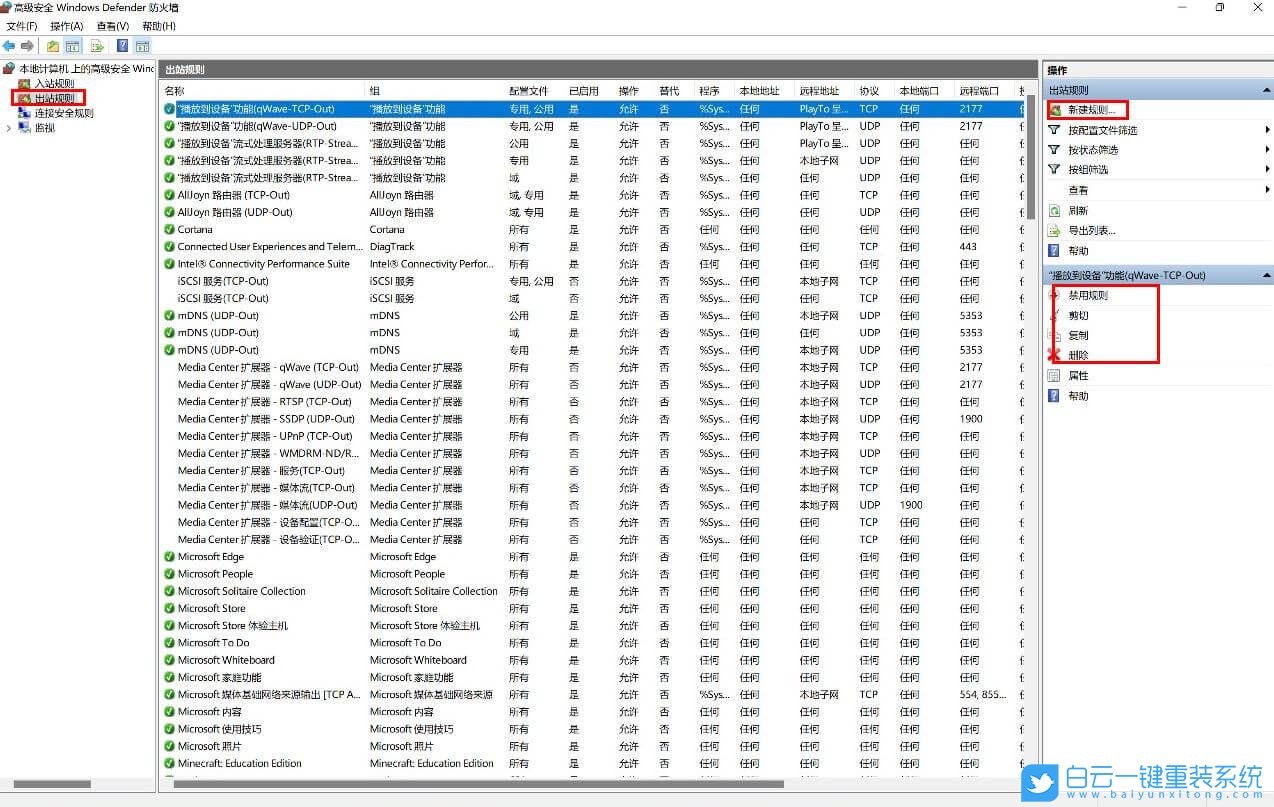Open the 操作(A) menu
This screenshot has width=1274, height=807.
[x=66, y=26]
